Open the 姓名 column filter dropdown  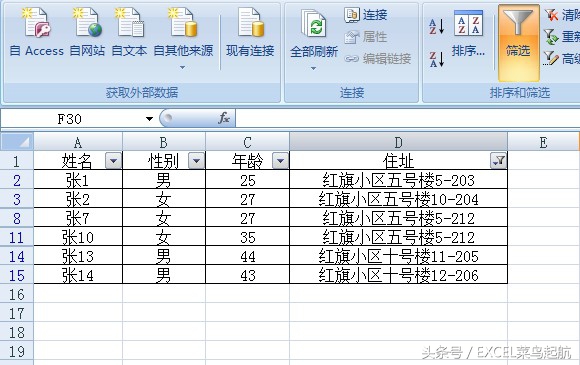(113, 161)
